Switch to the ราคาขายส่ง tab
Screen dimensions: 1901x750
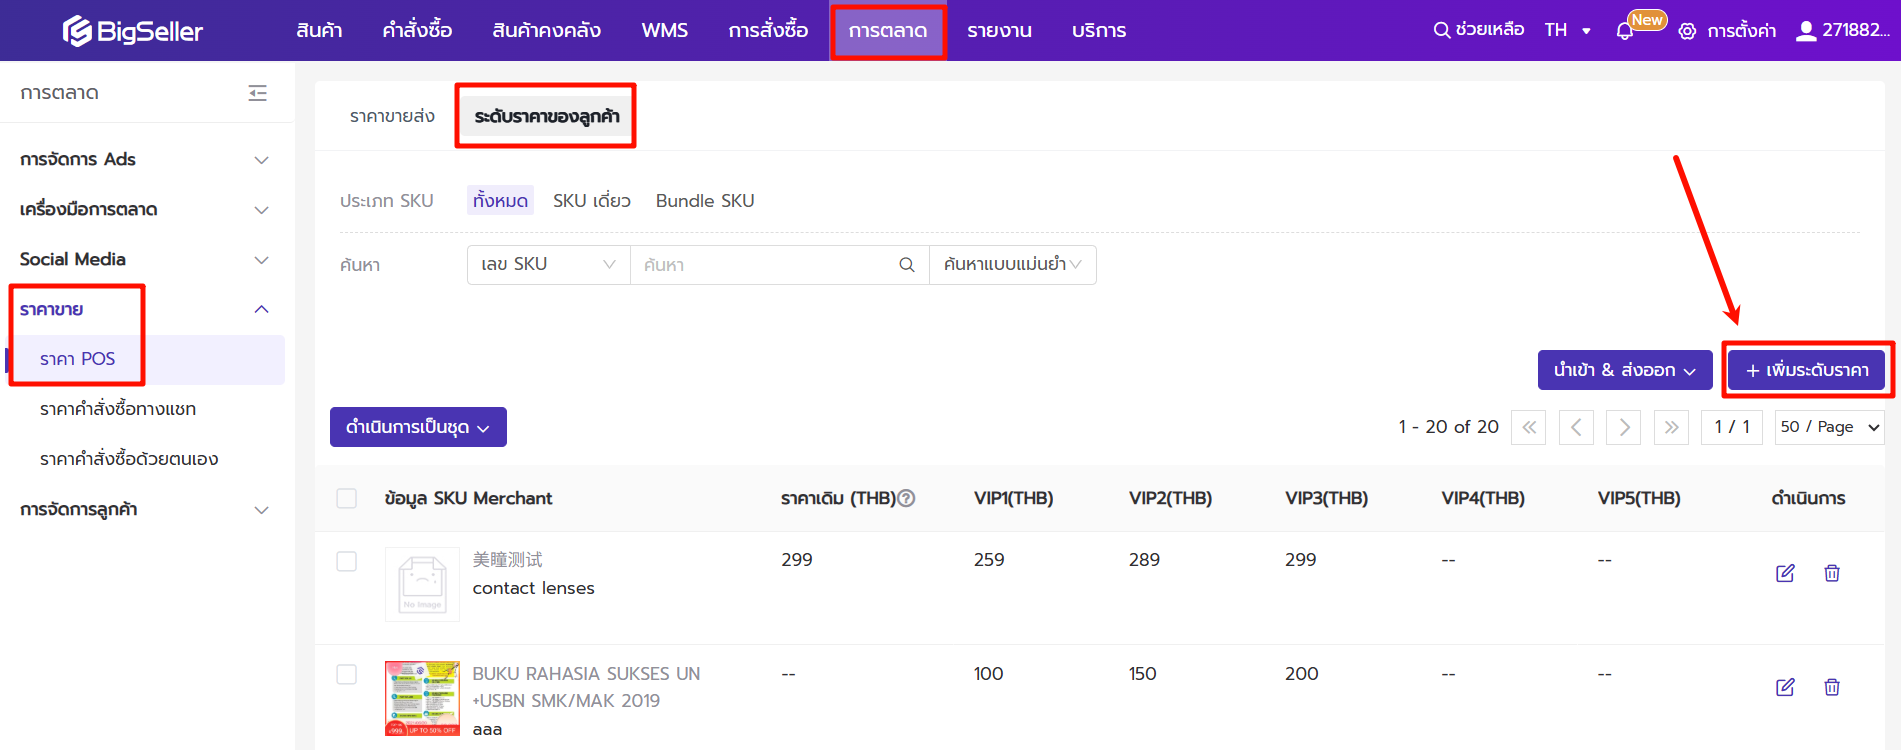(392, 117)
